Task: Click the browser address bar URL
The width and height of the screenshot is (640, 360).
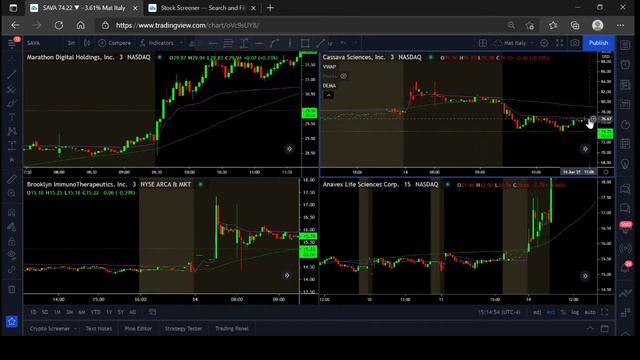Action: tap(188, 25)
